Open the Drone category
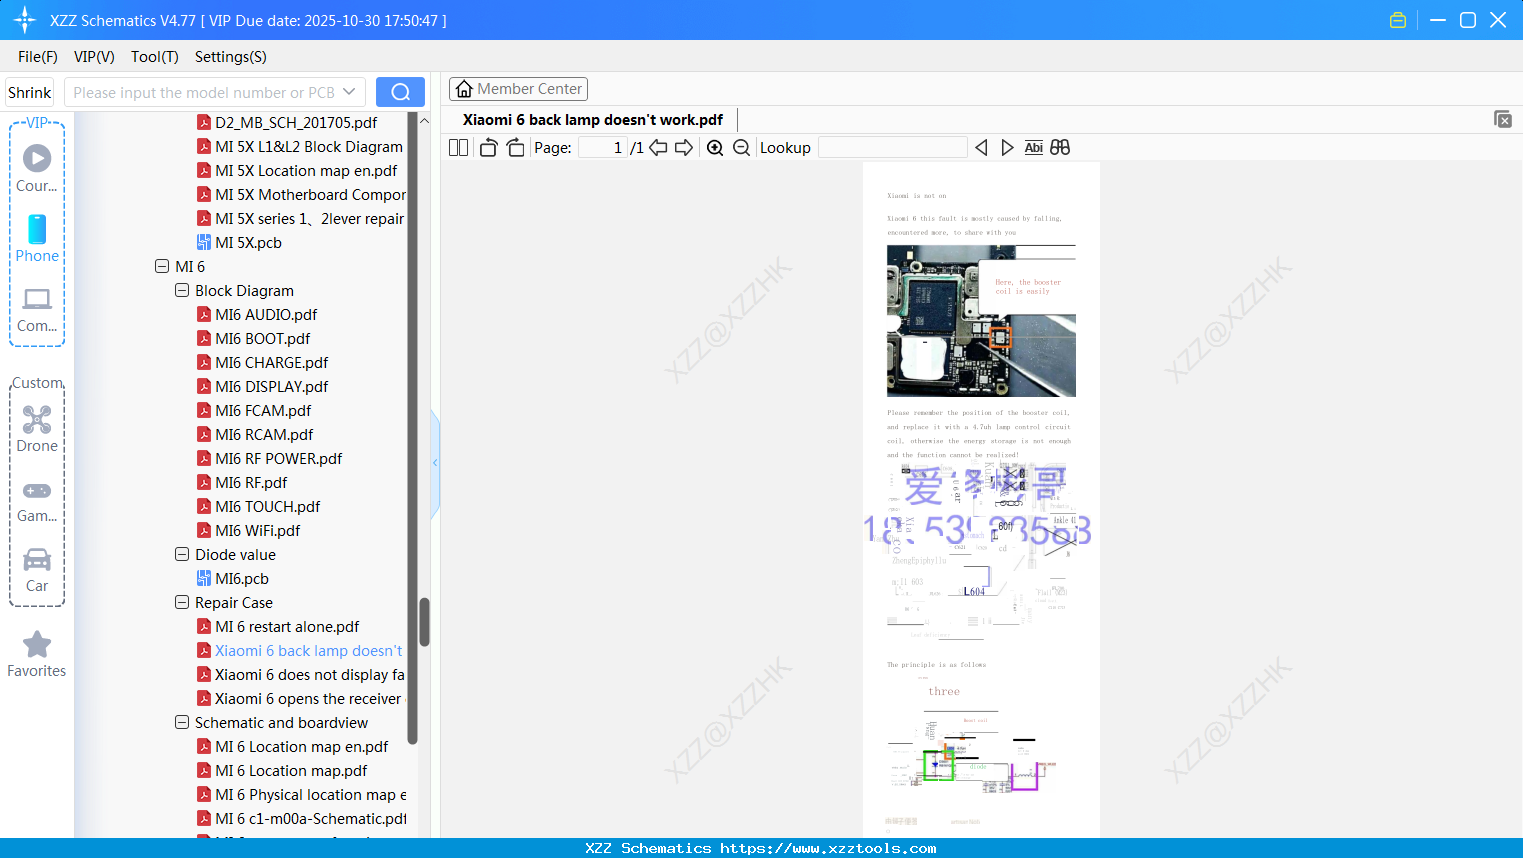1523x858 pixels. pos(37,429)
